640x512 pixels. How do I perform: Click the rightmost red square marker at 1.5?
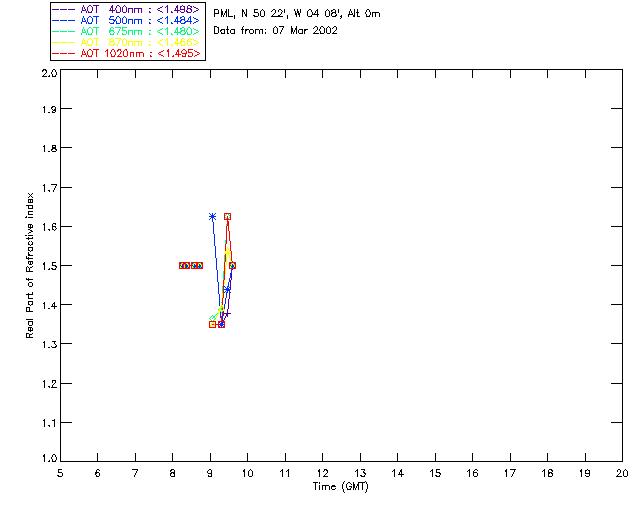[x=232, y=265]
